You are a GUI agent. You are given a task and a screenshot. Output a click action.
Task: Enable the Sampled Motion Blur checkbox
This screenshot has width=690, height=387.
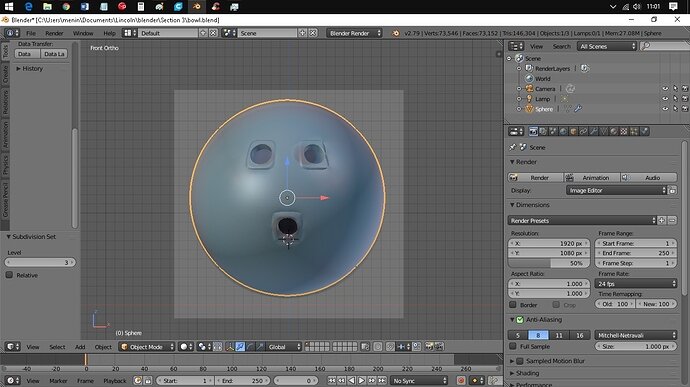520,361
